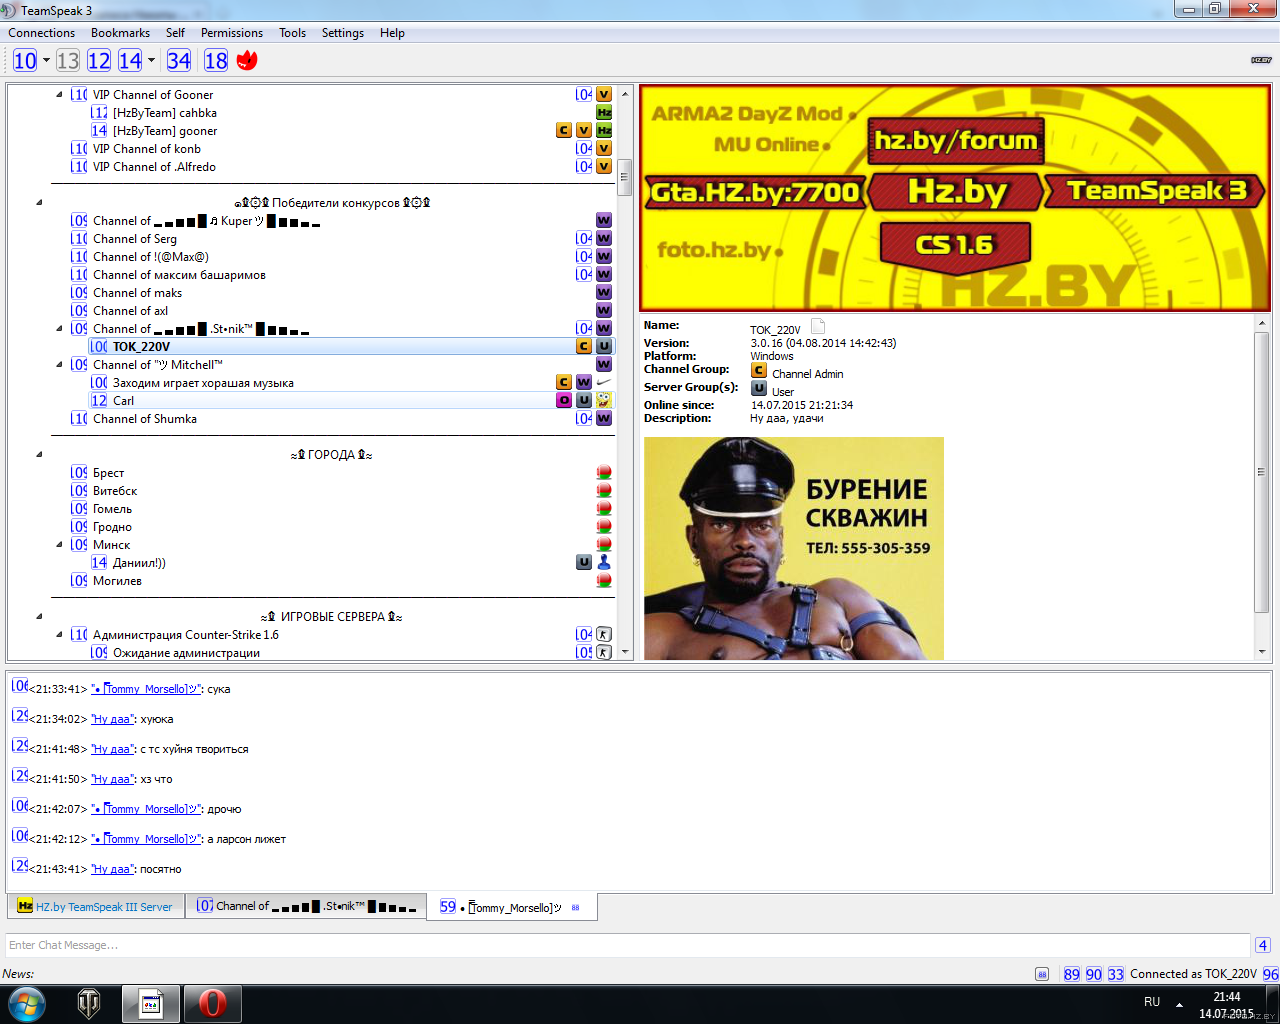Click the Counter-Strike icon on Администрация row

coord(604,635)
